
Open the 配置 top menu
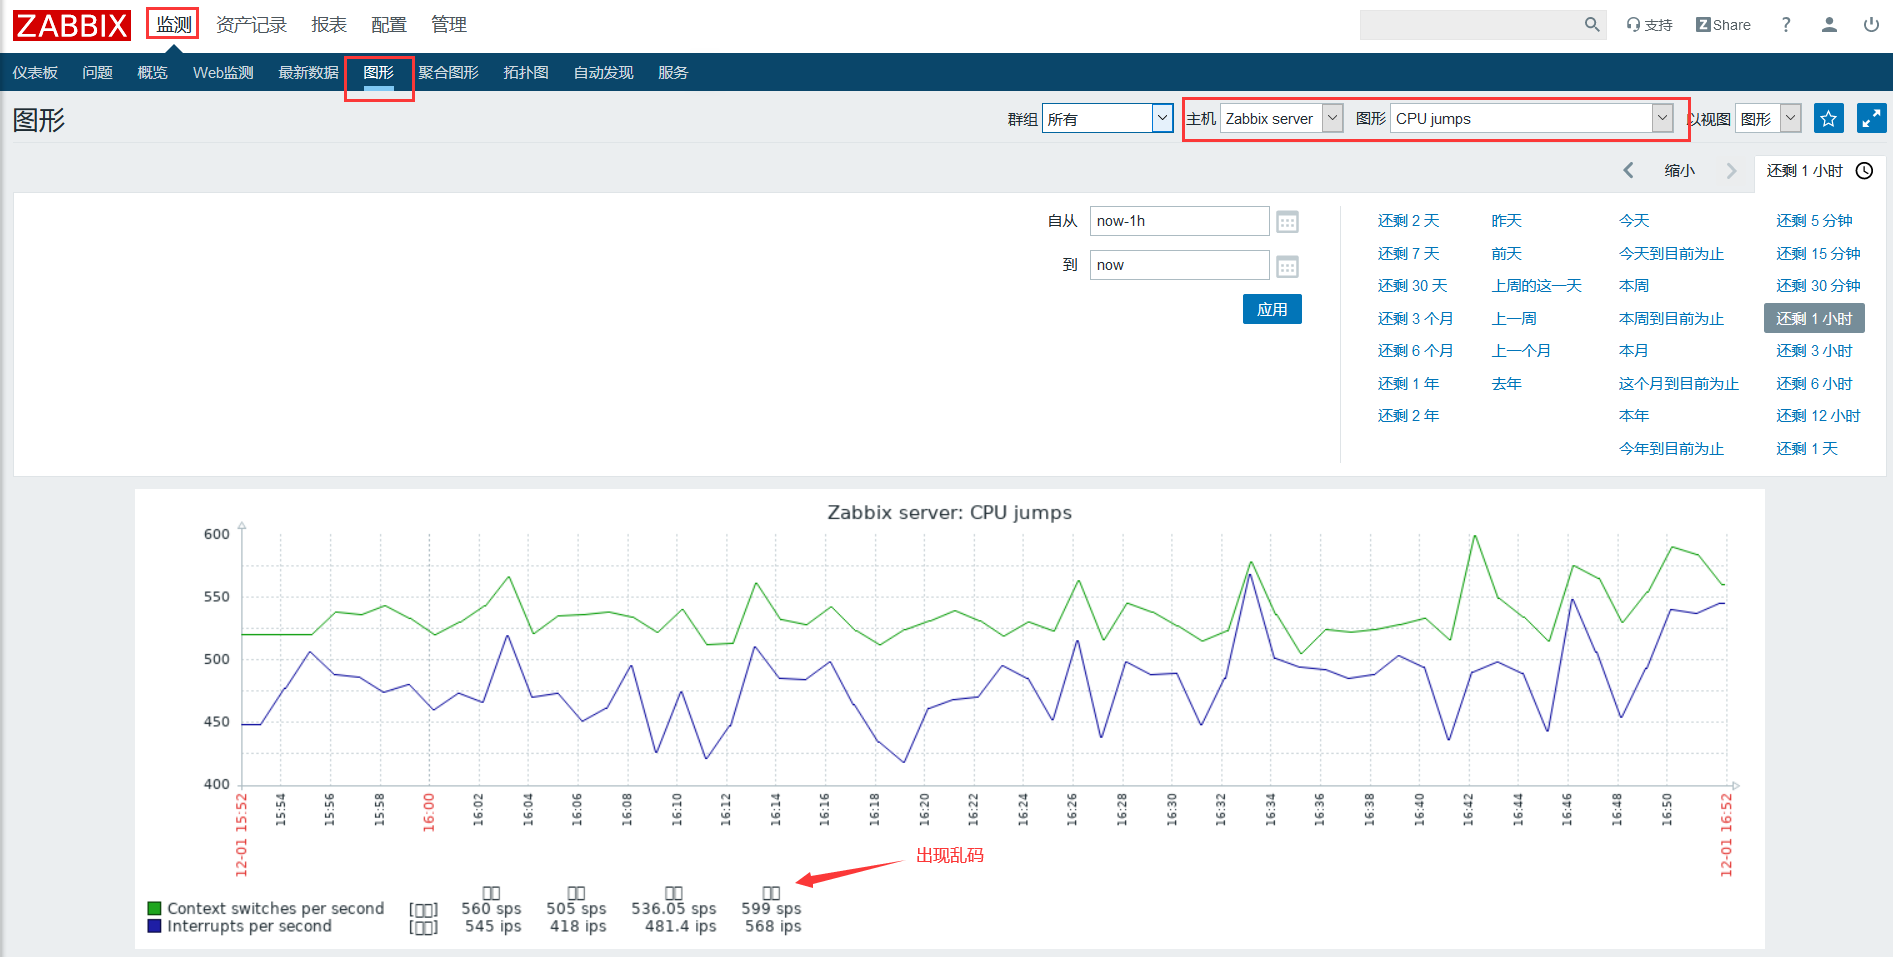389,24
